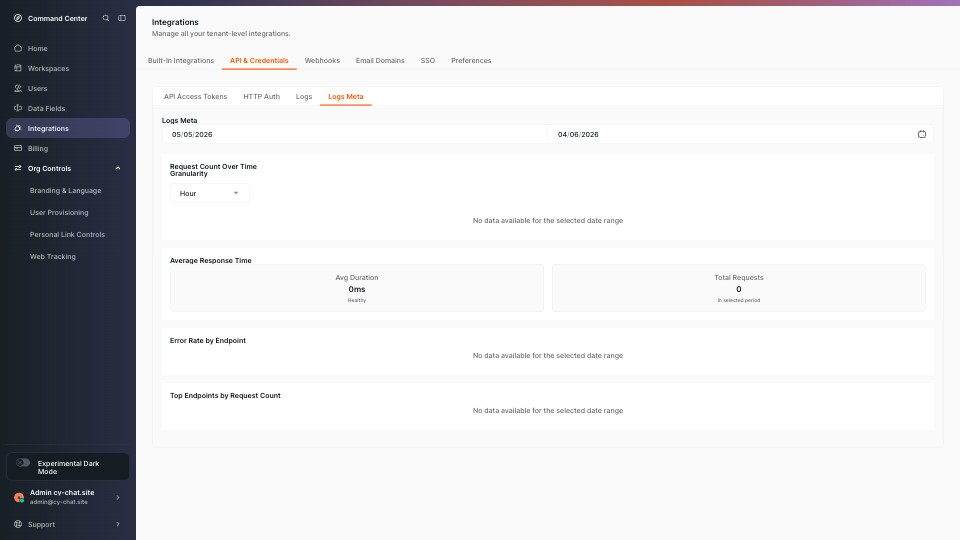
Task: Open Branding & Language settings
Action: tap(66, 190)
